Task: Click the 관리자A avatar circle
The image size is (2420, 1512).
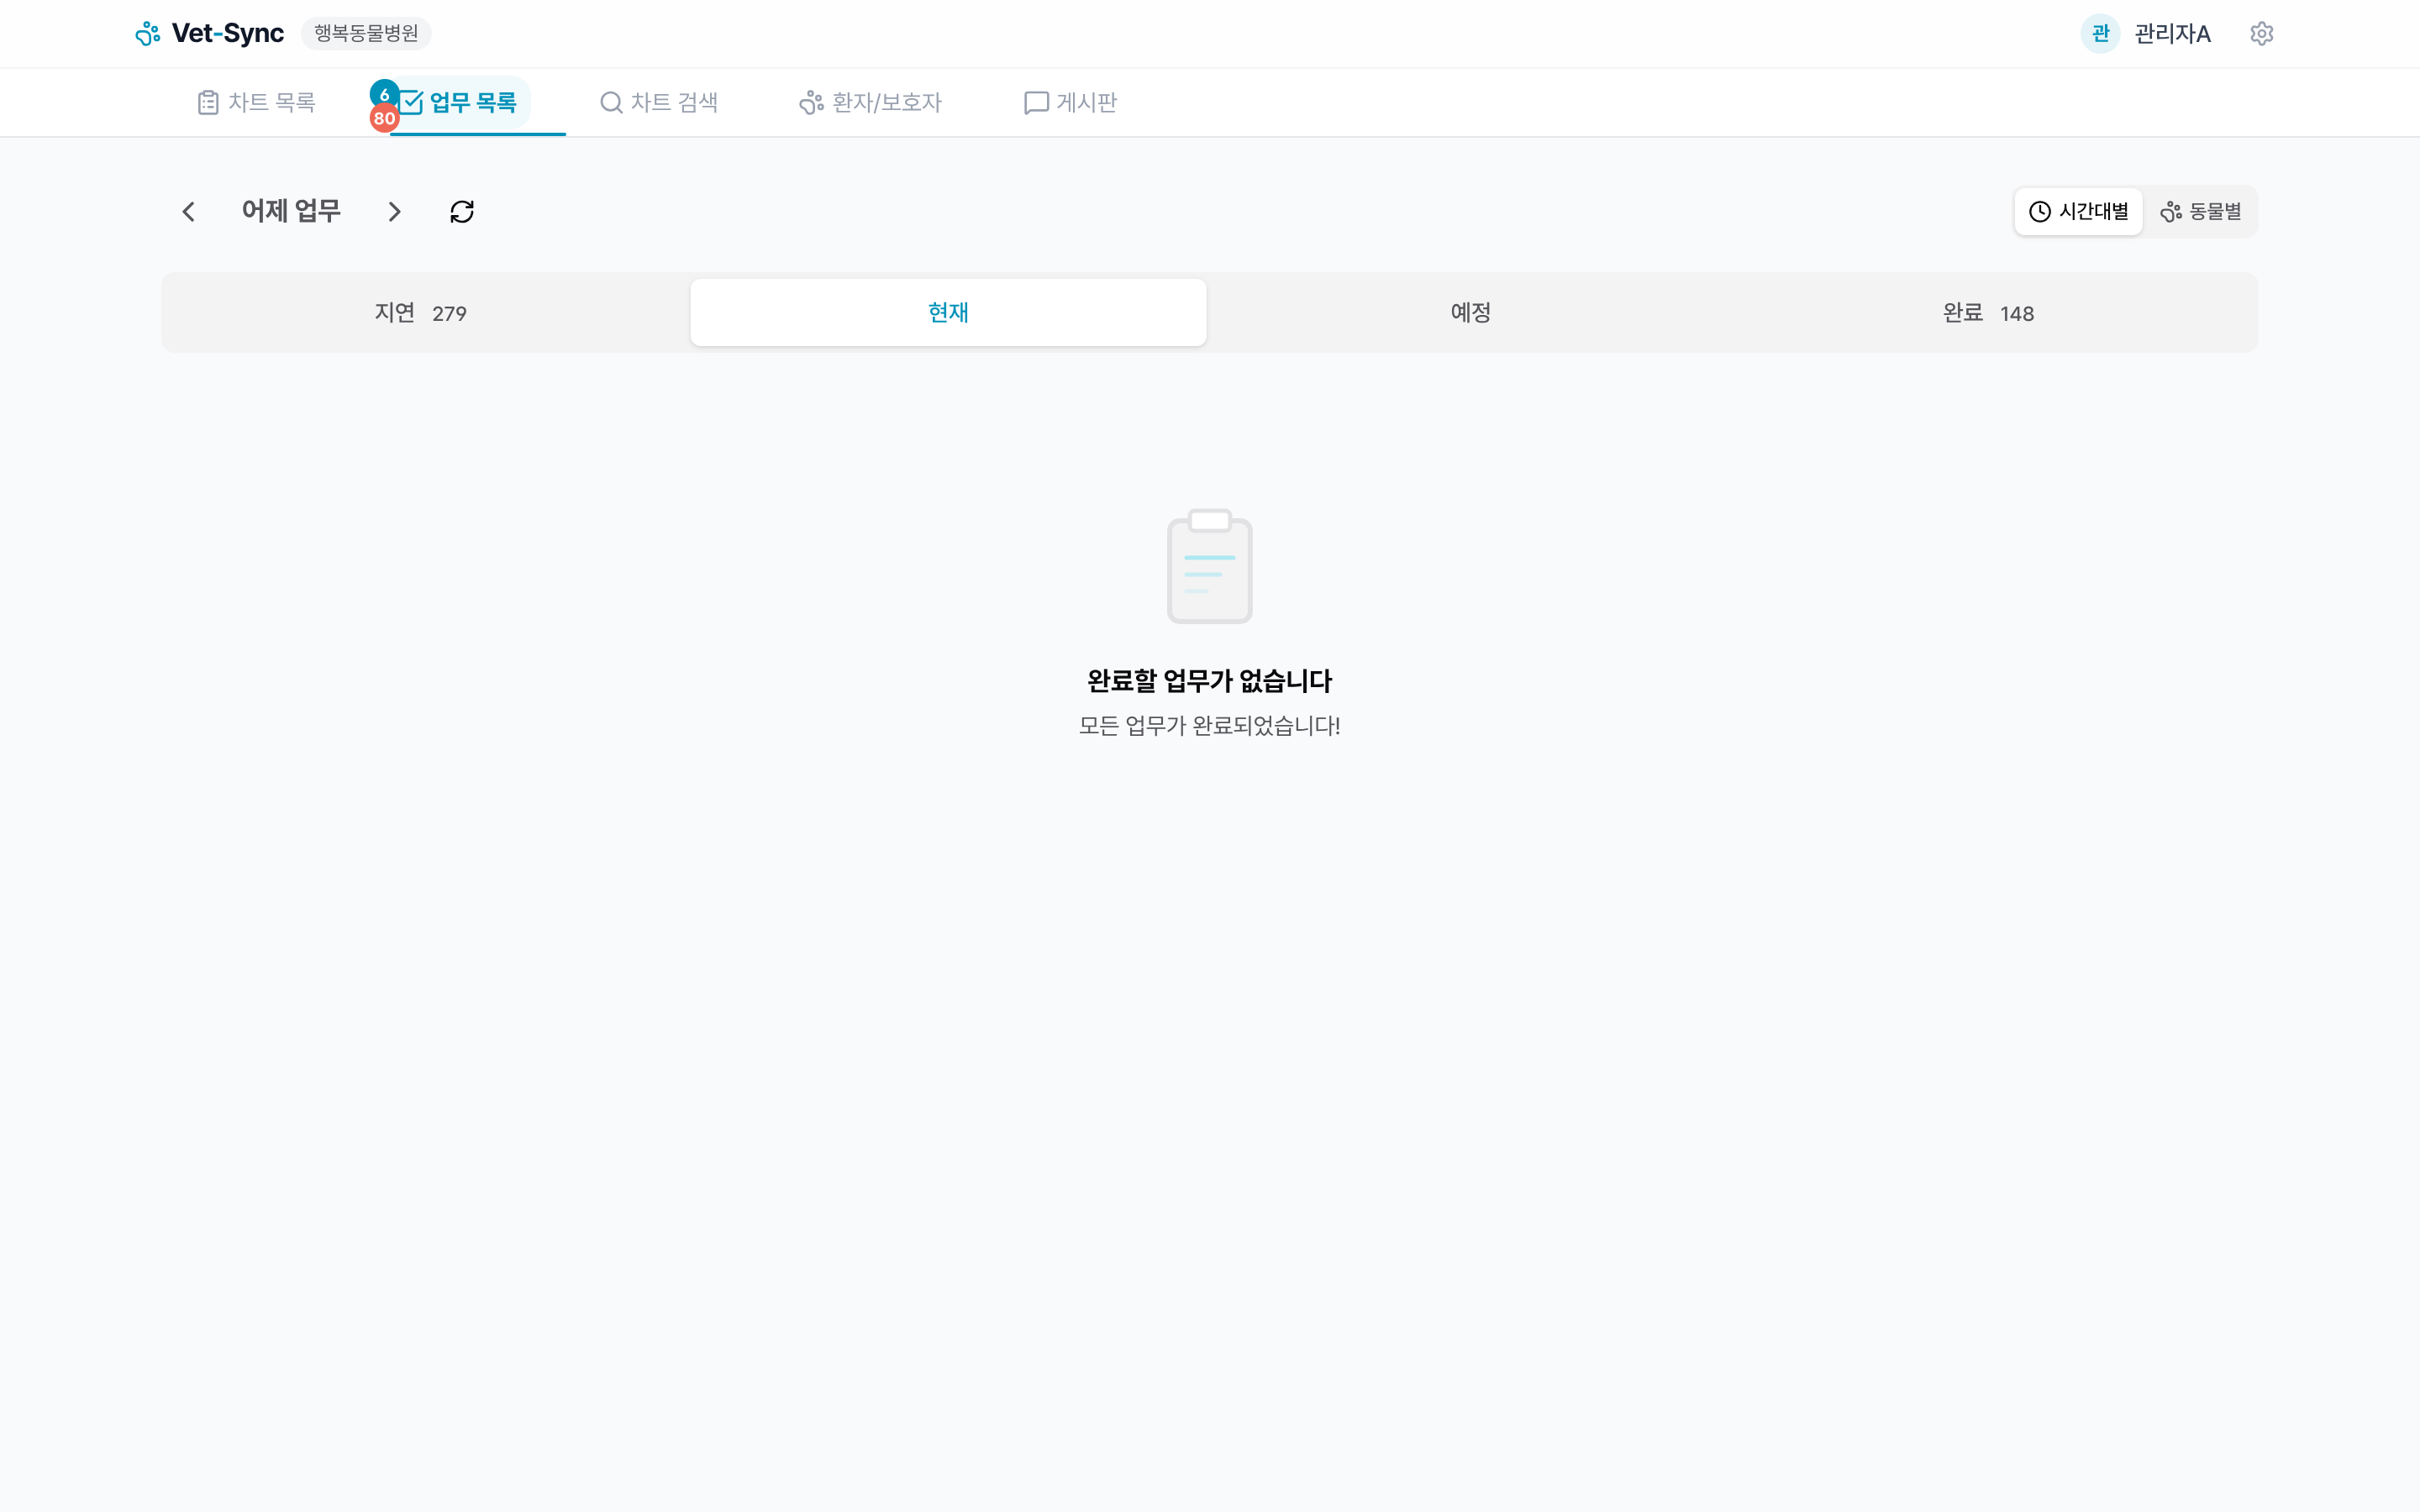Action: pyautogui.click(x=2100, y=34)
